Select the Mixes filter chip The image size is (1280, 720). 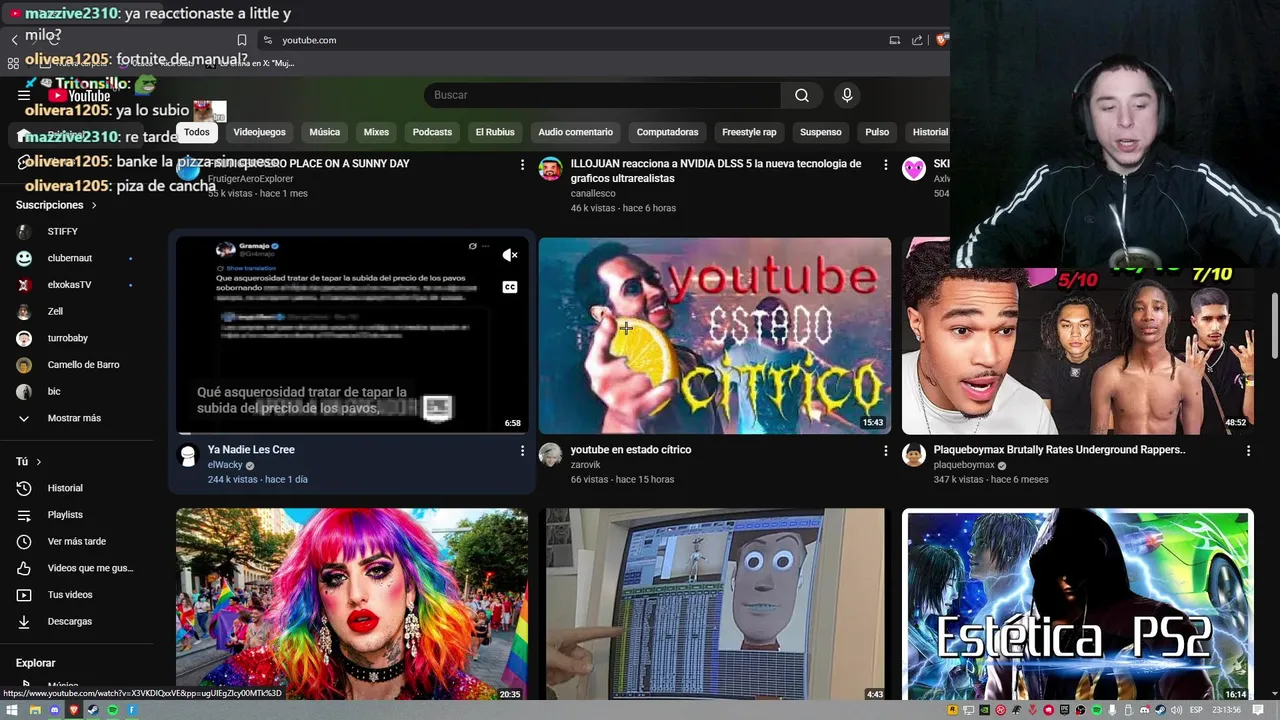click(376, 132)
